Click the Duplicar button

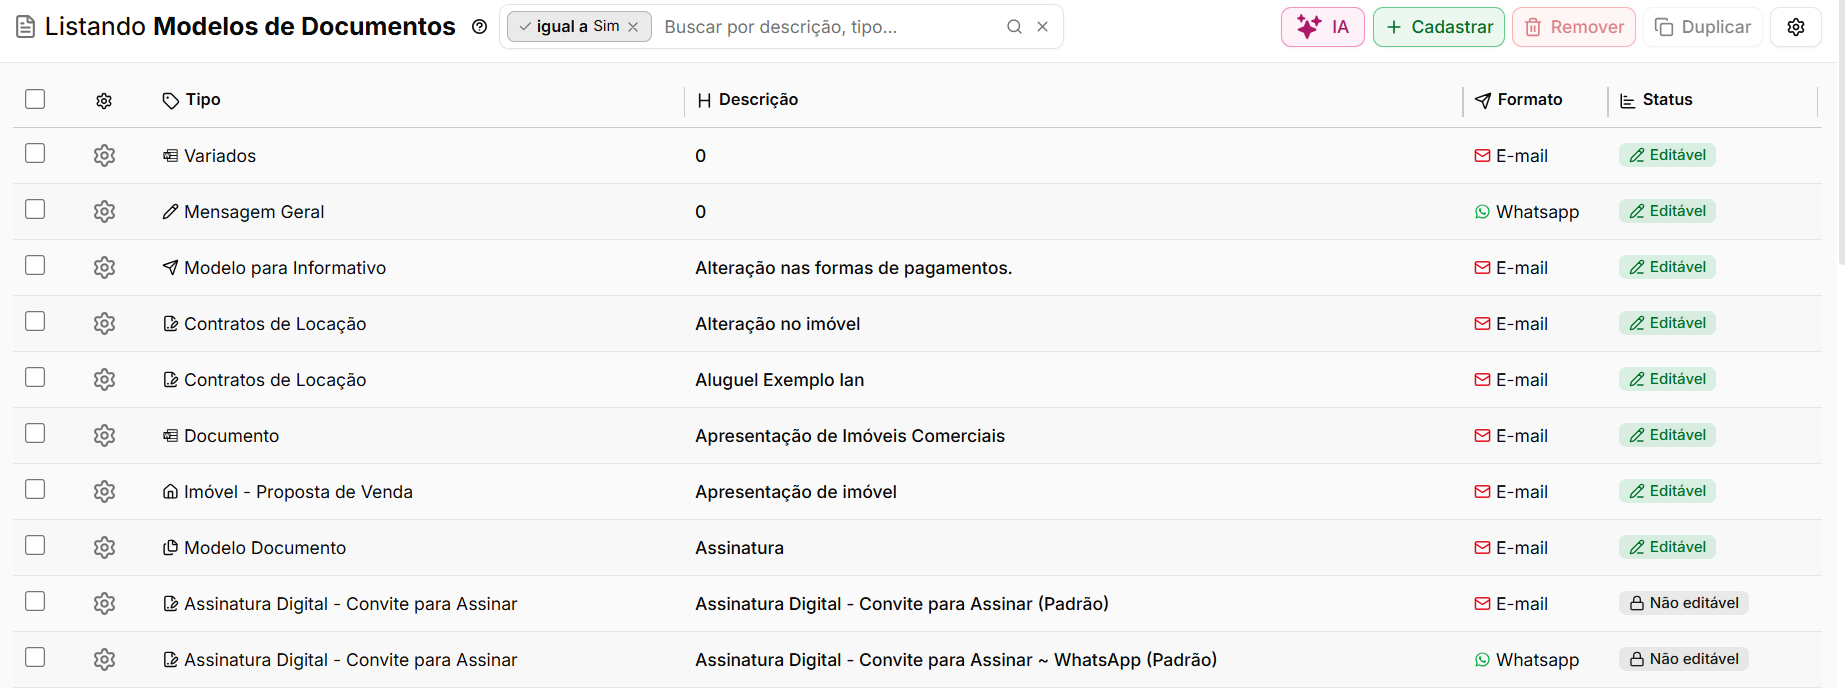1703,27
